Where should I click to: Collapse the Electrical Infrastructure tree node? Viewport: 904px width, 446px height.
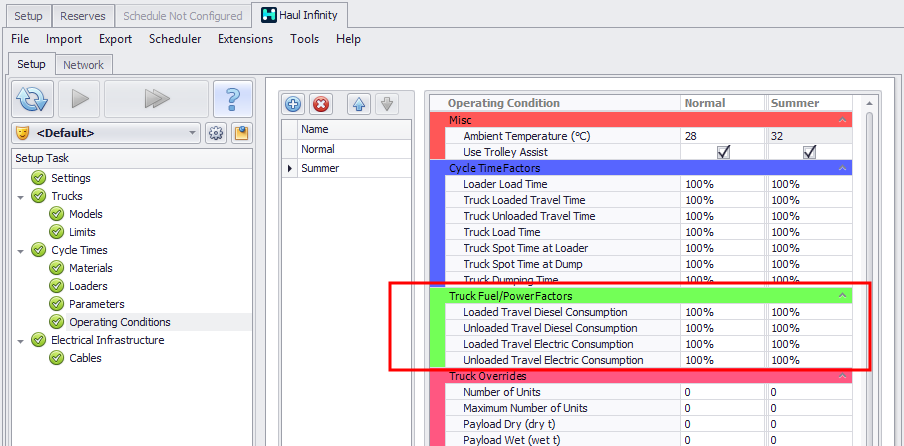[21, 341]
